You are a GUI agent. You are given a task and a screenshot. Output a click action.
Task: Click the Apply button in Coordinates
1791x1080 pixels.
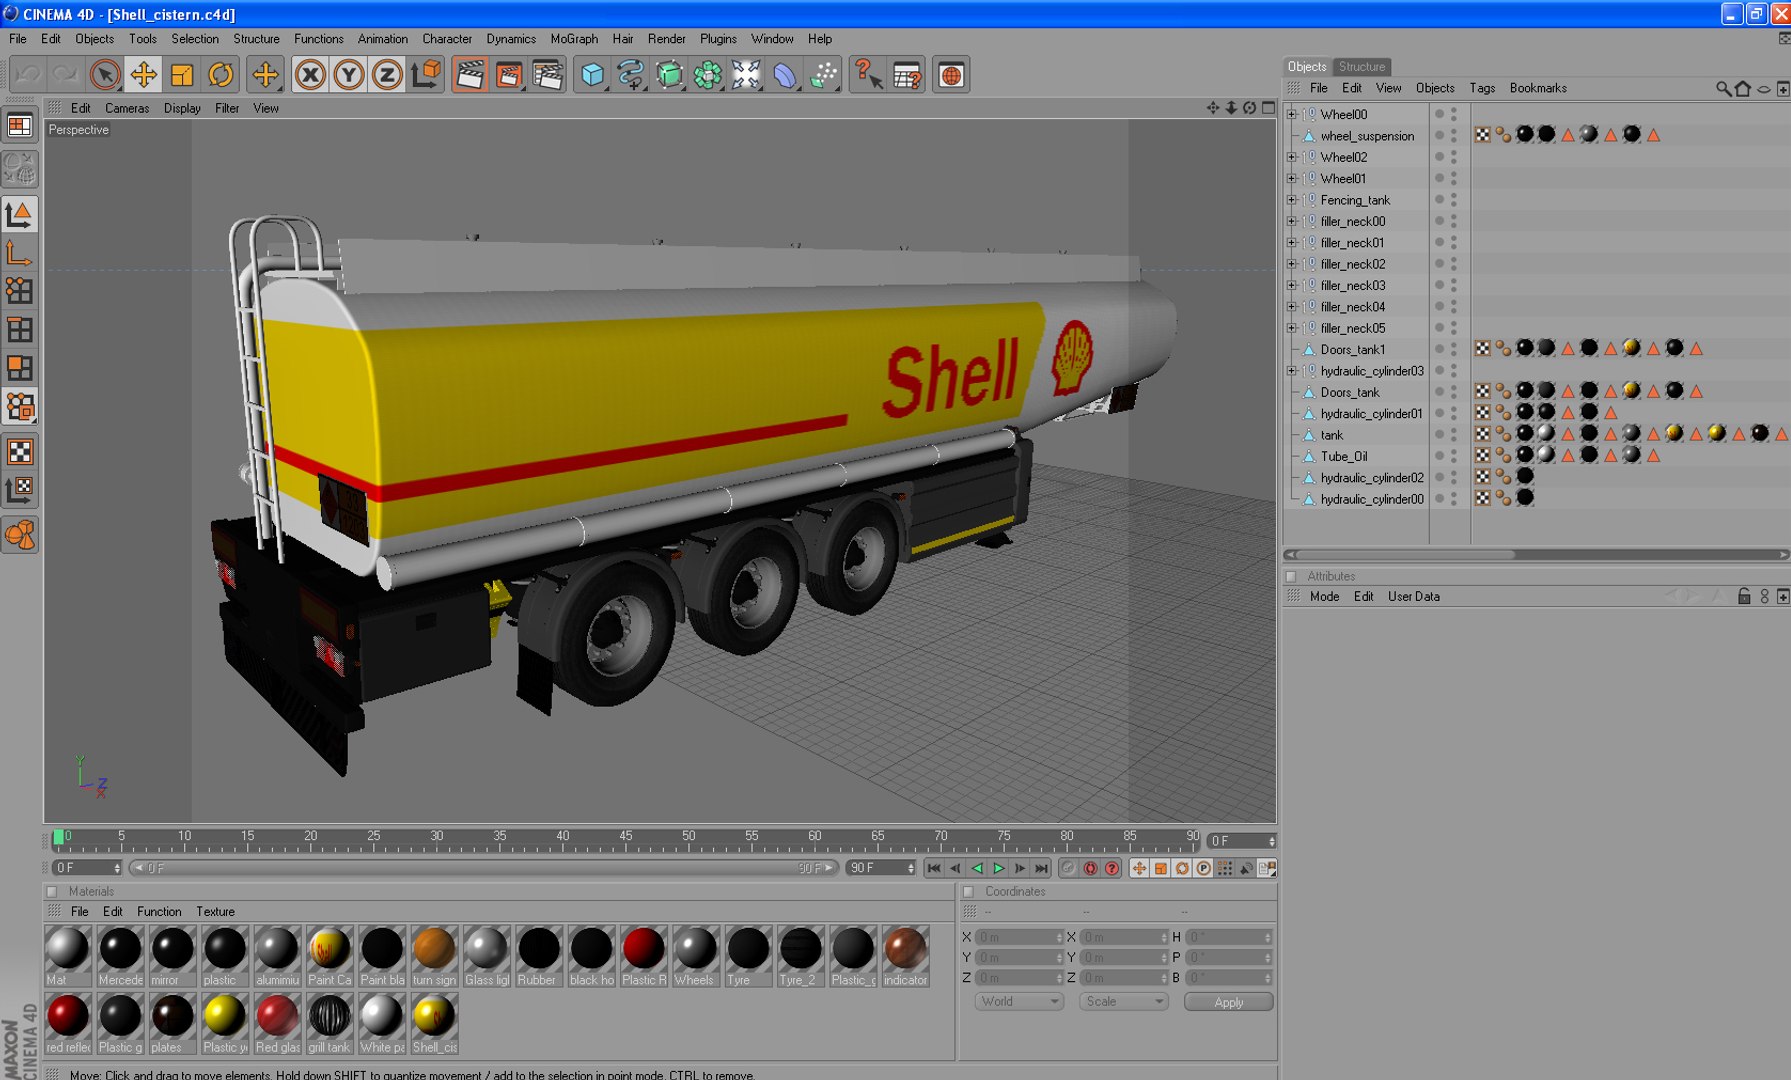[x=1229, y=1002]
